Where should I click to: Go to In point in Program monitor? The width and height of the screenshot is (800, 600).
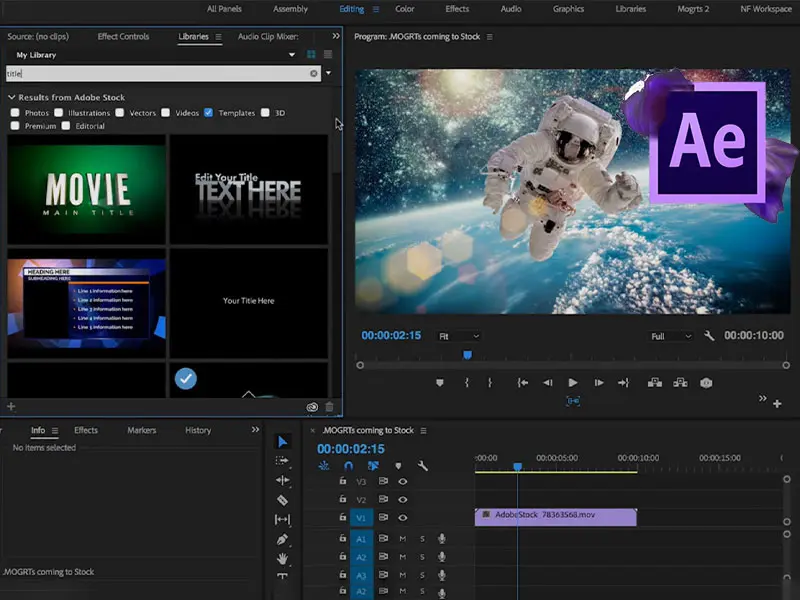pyautogui.click(x=522, y=383)
